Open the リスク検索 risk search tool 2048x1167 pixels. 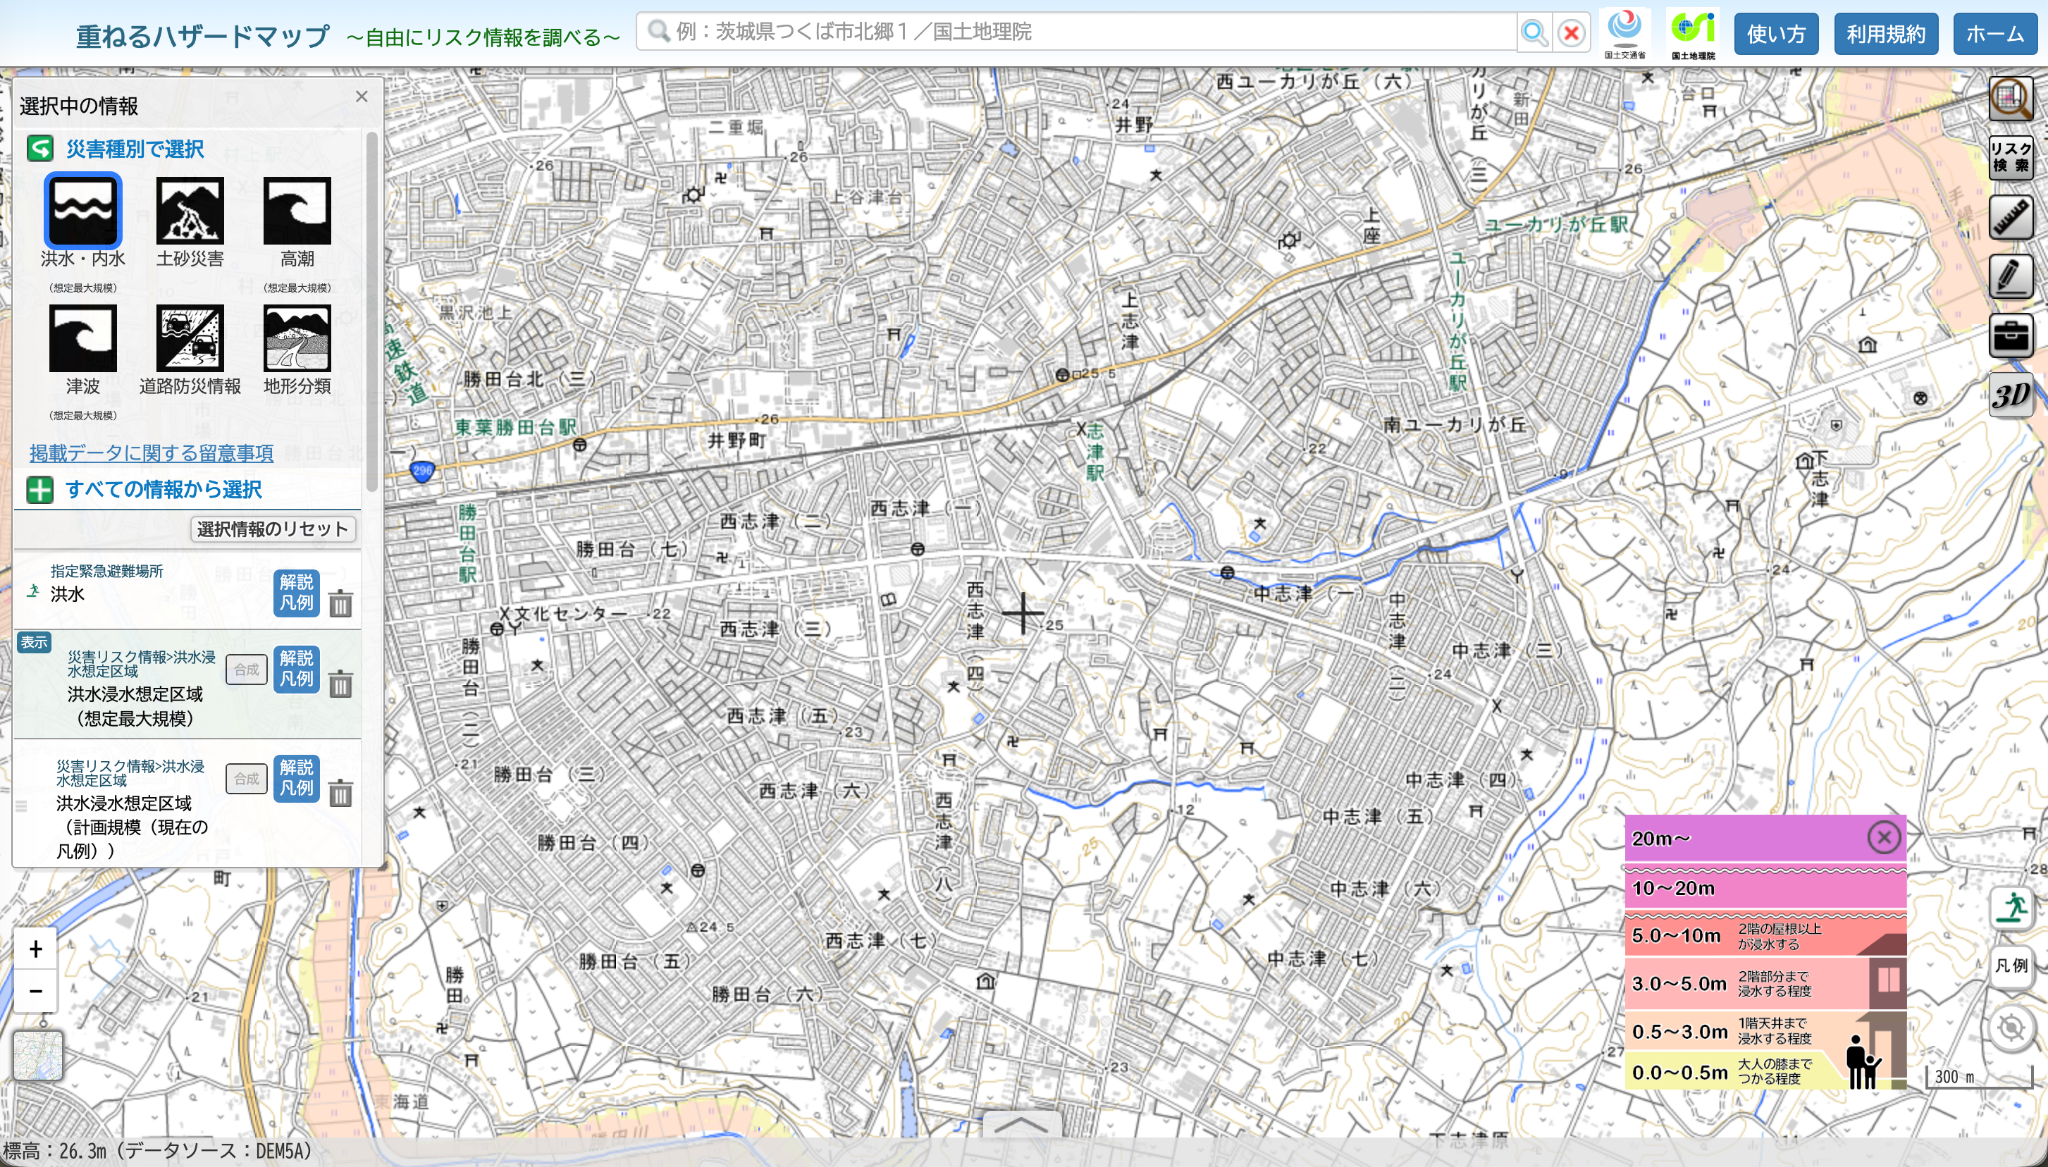[2011, 158]
